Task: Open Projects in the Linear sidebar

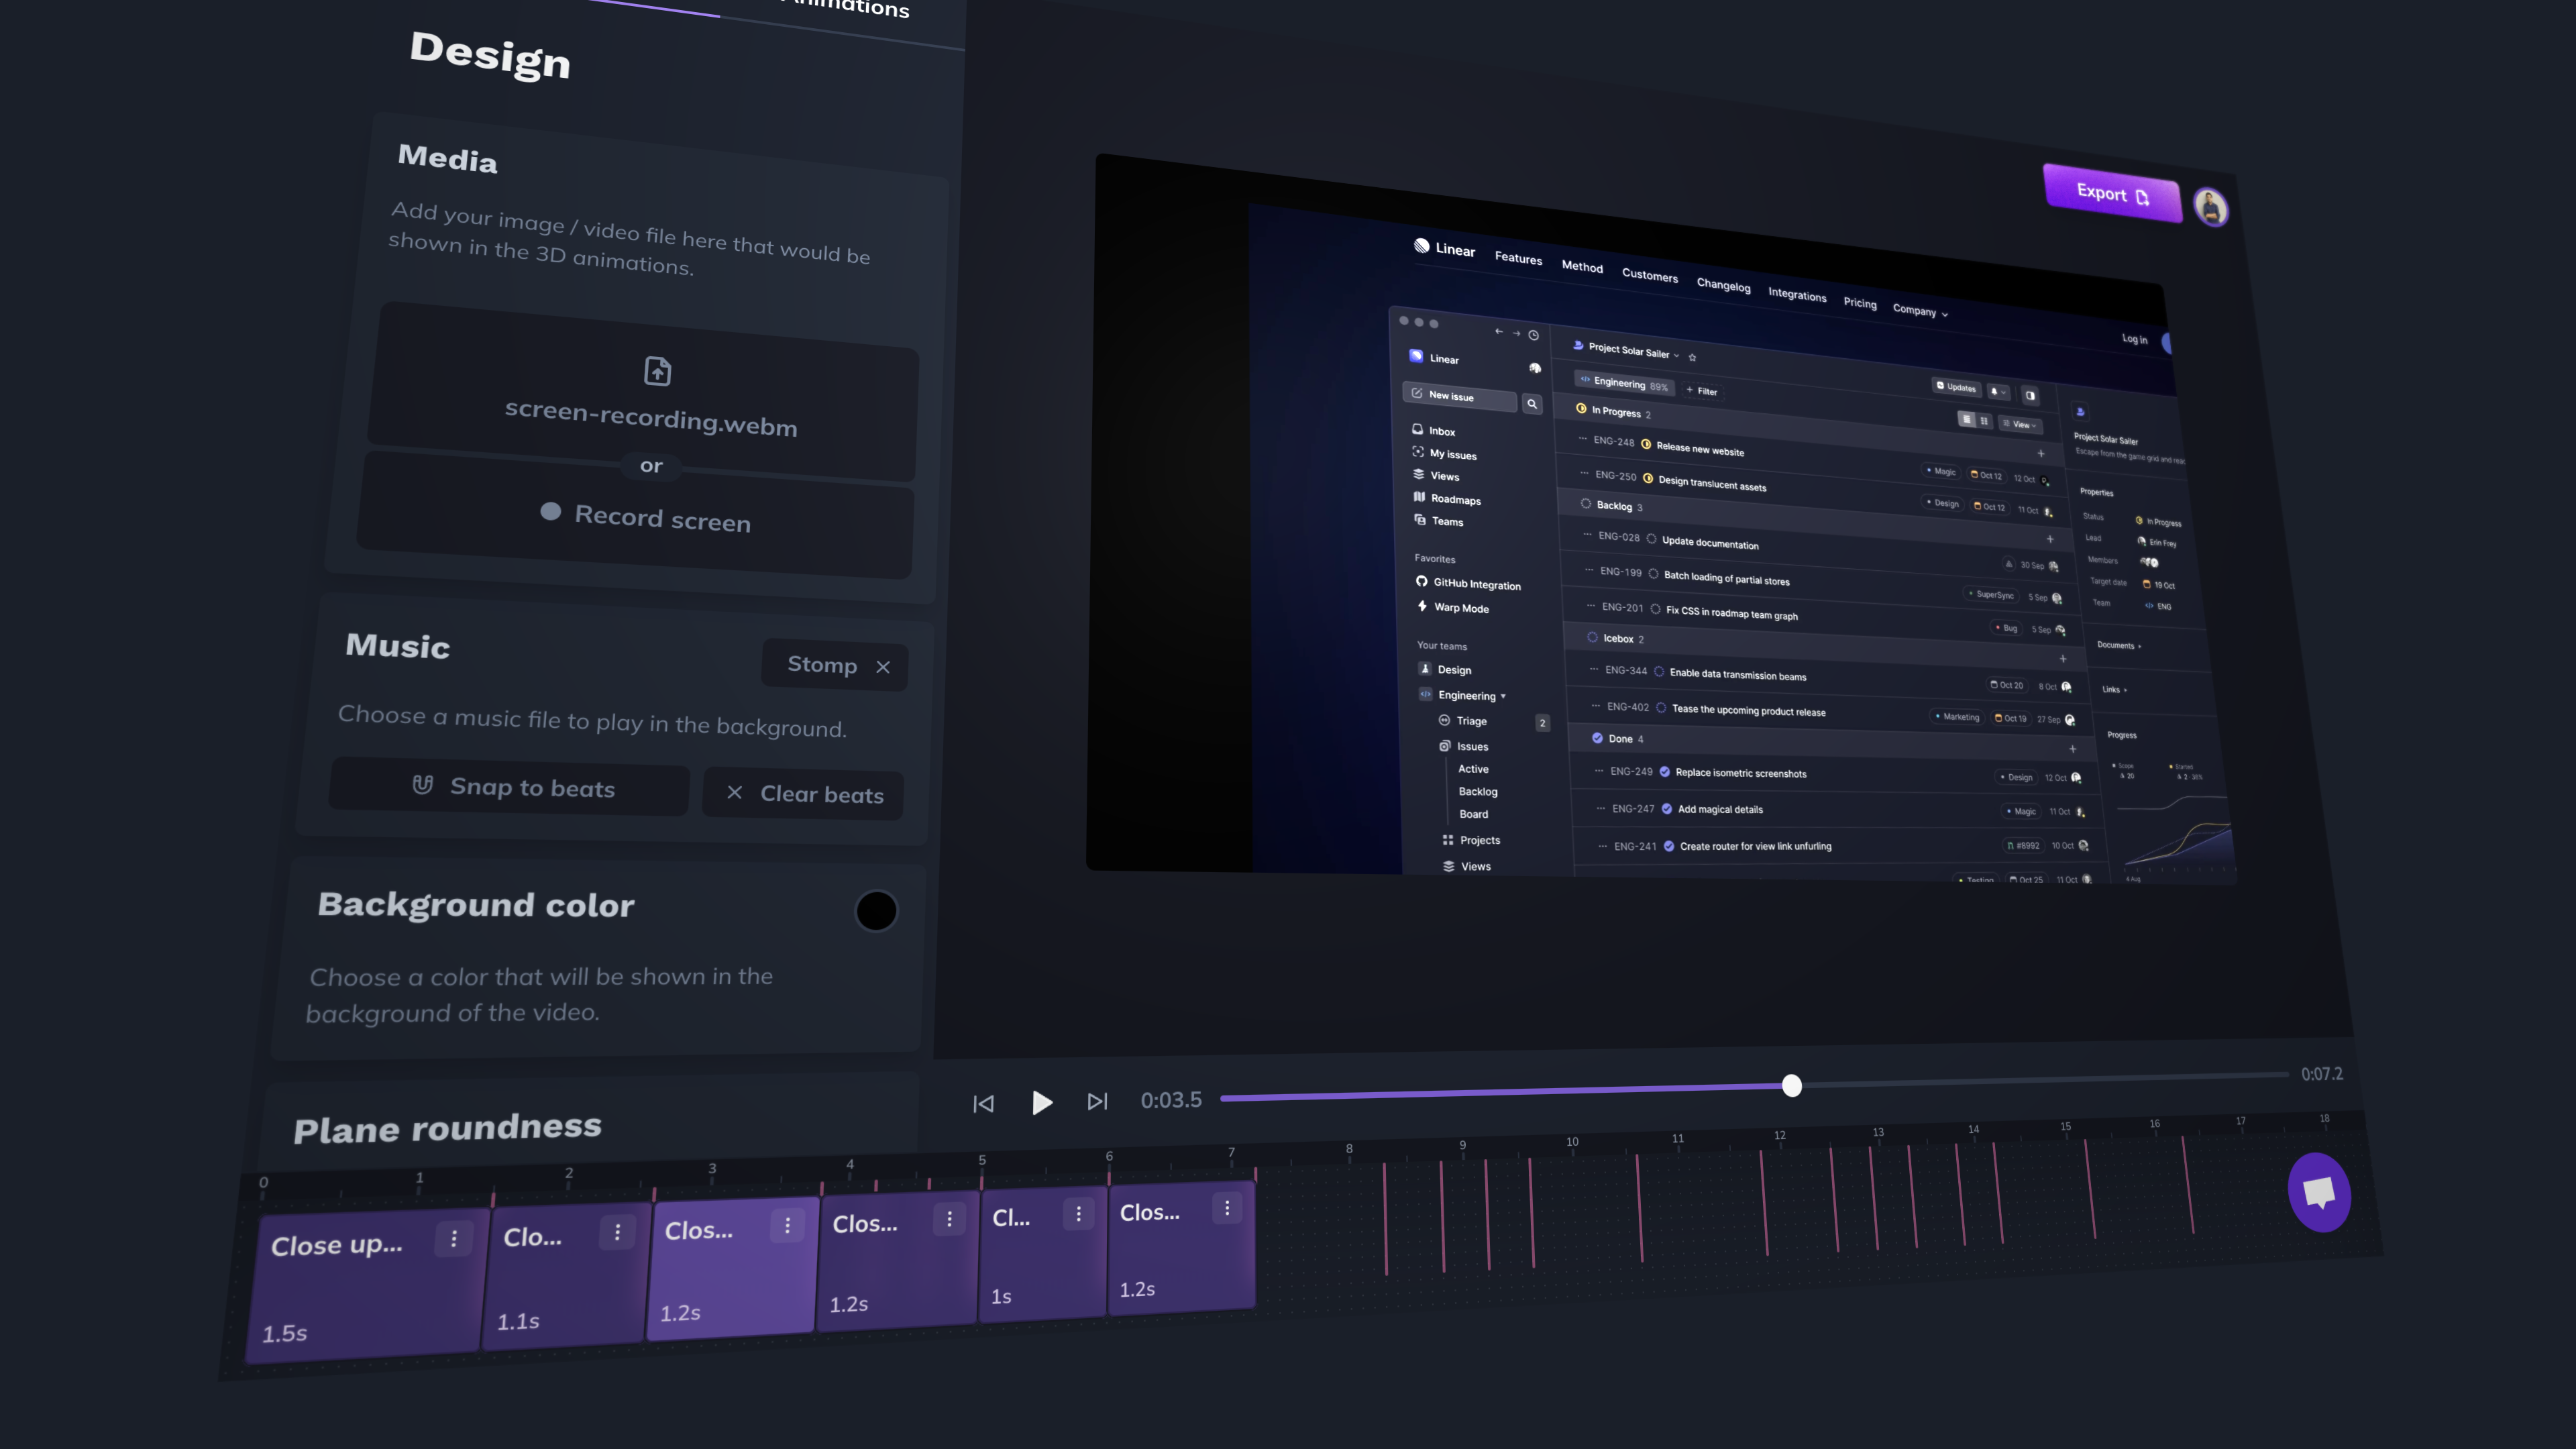Action: click(1471, 840)
